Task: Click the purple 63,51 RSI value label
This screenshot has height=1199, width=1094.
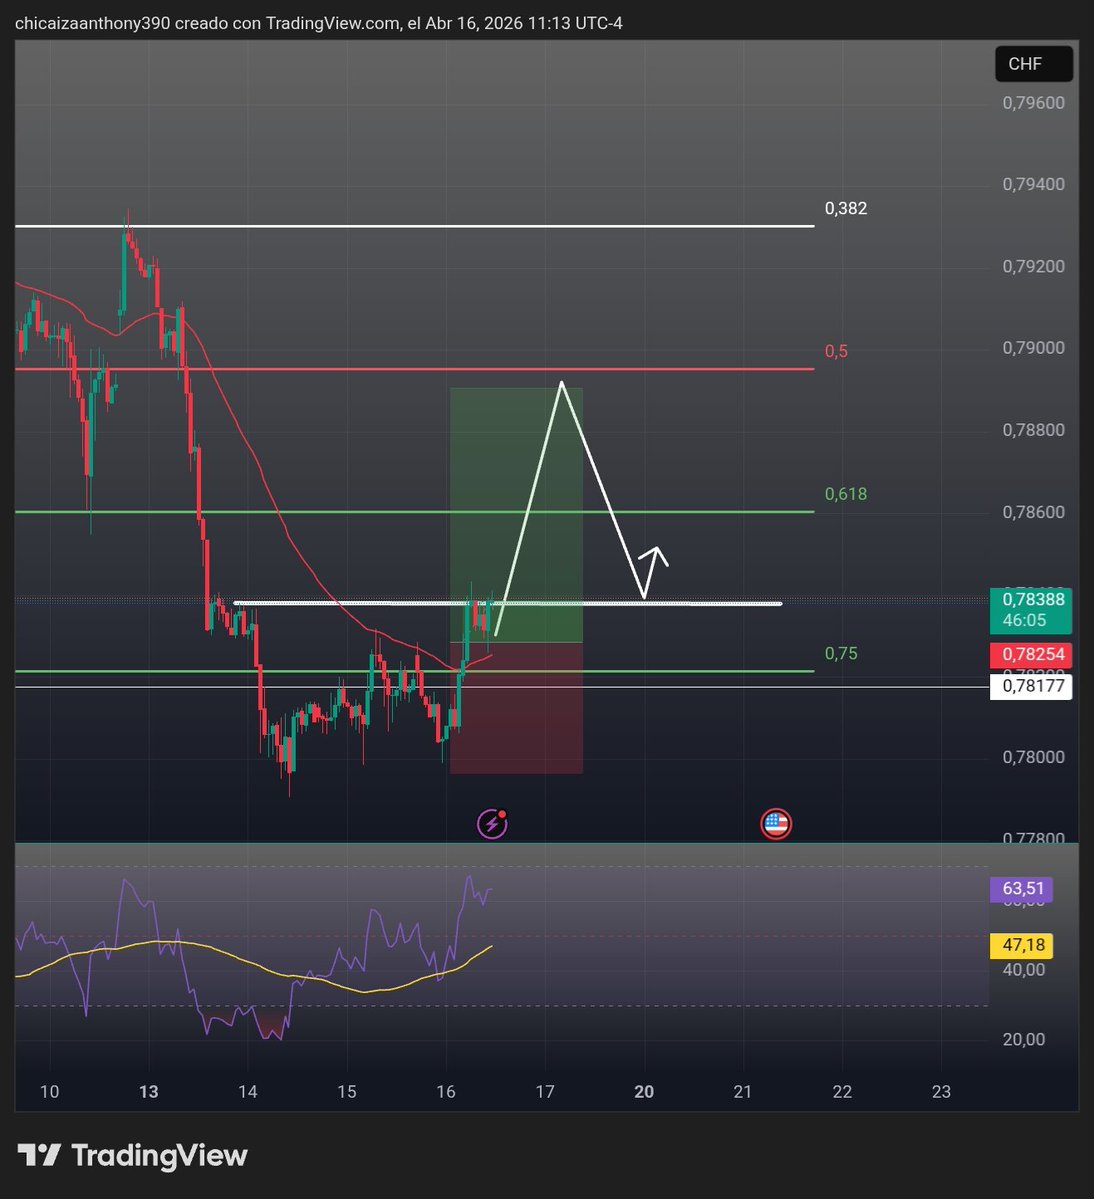Action: click(1022, 888)
